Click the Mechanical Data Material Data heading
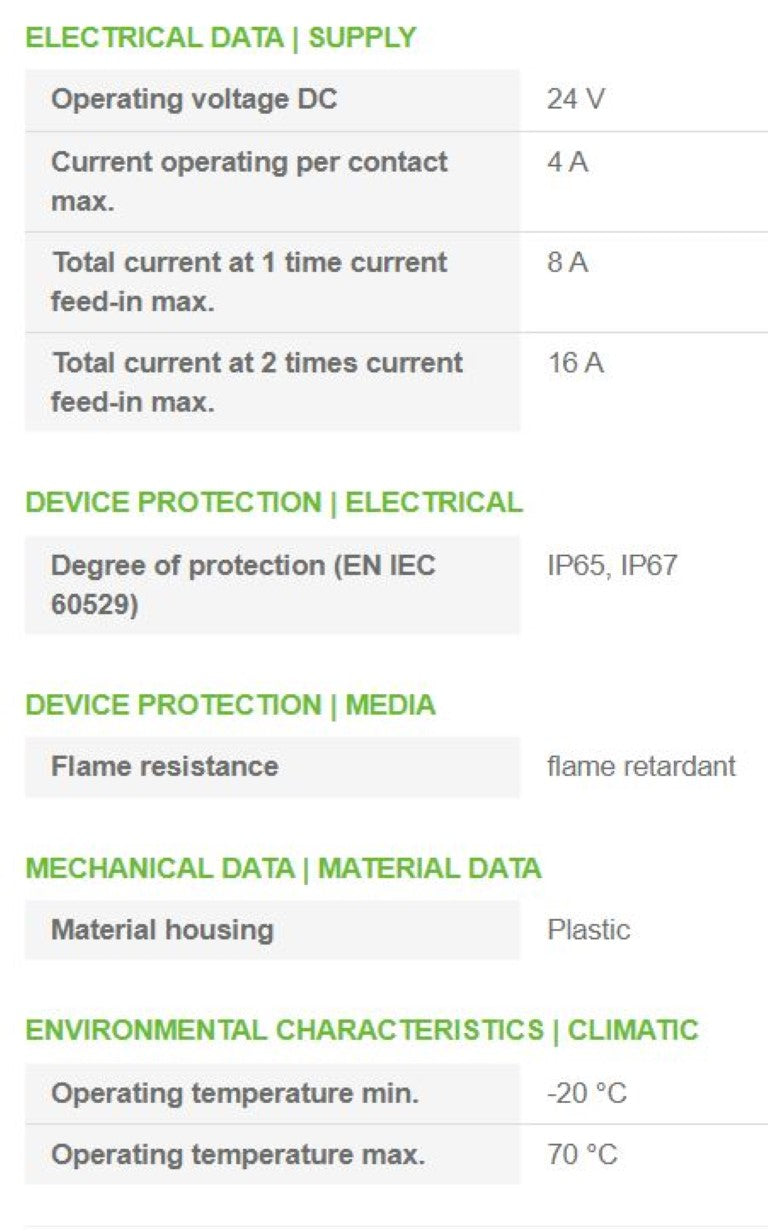The image size is (768, 1231). point(283,868)
